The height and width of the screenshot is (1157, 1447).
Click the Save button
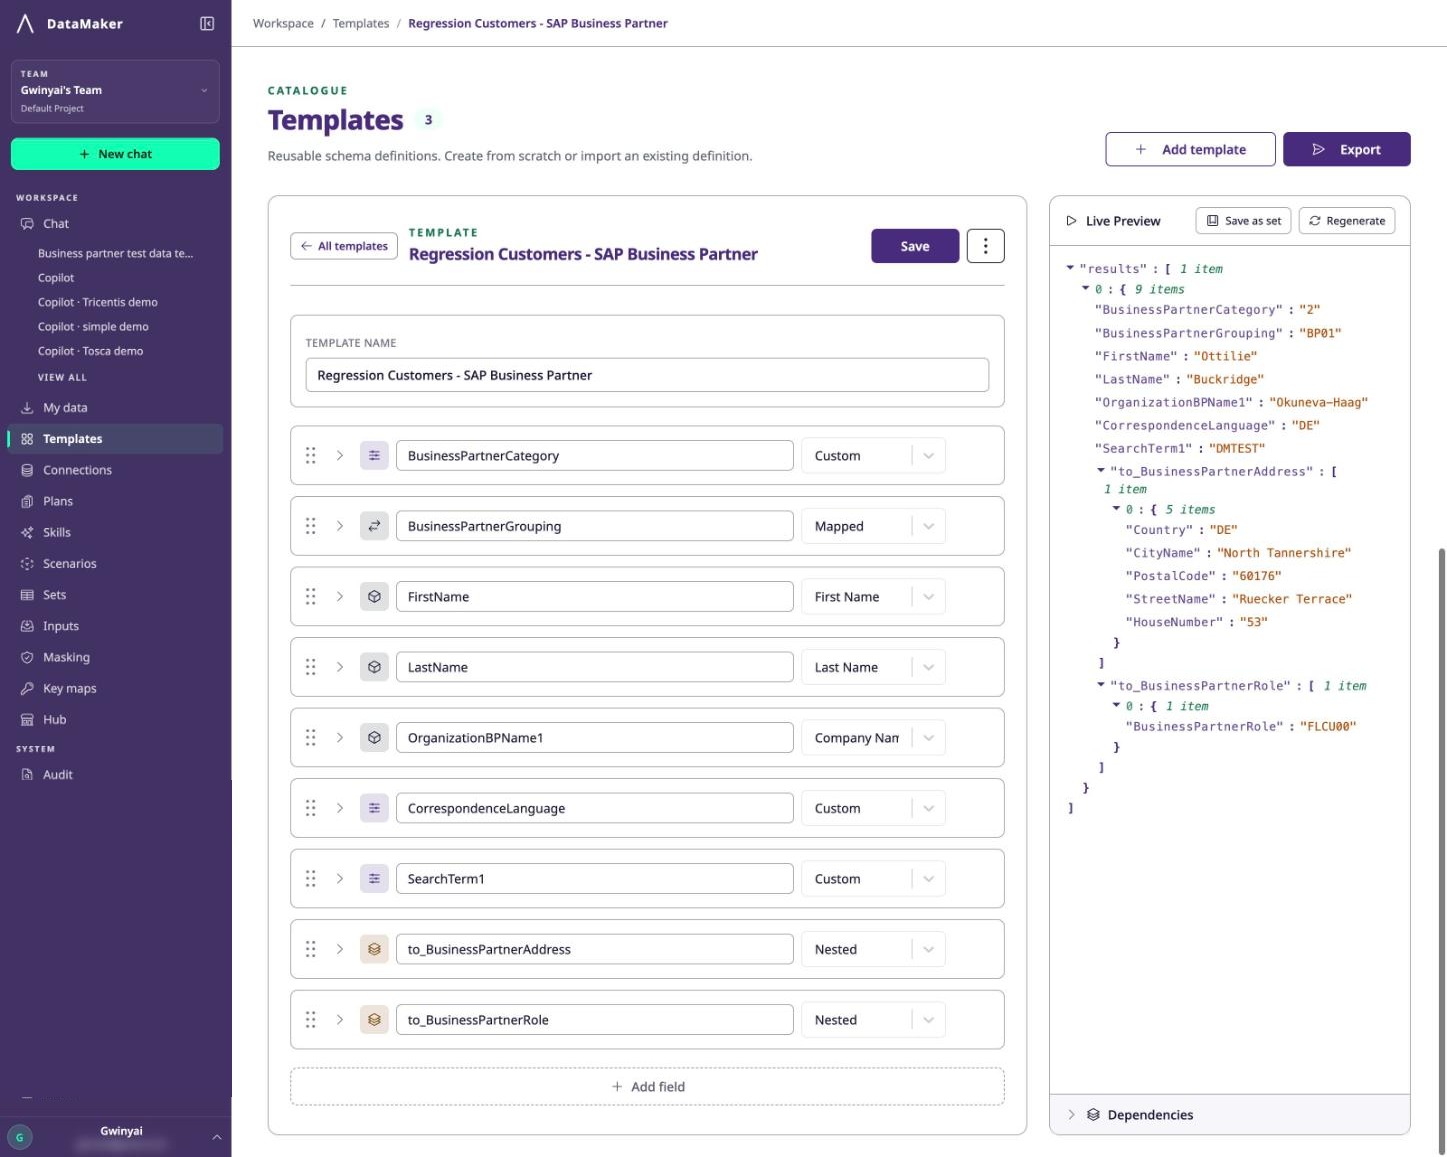tap(915, 246)
